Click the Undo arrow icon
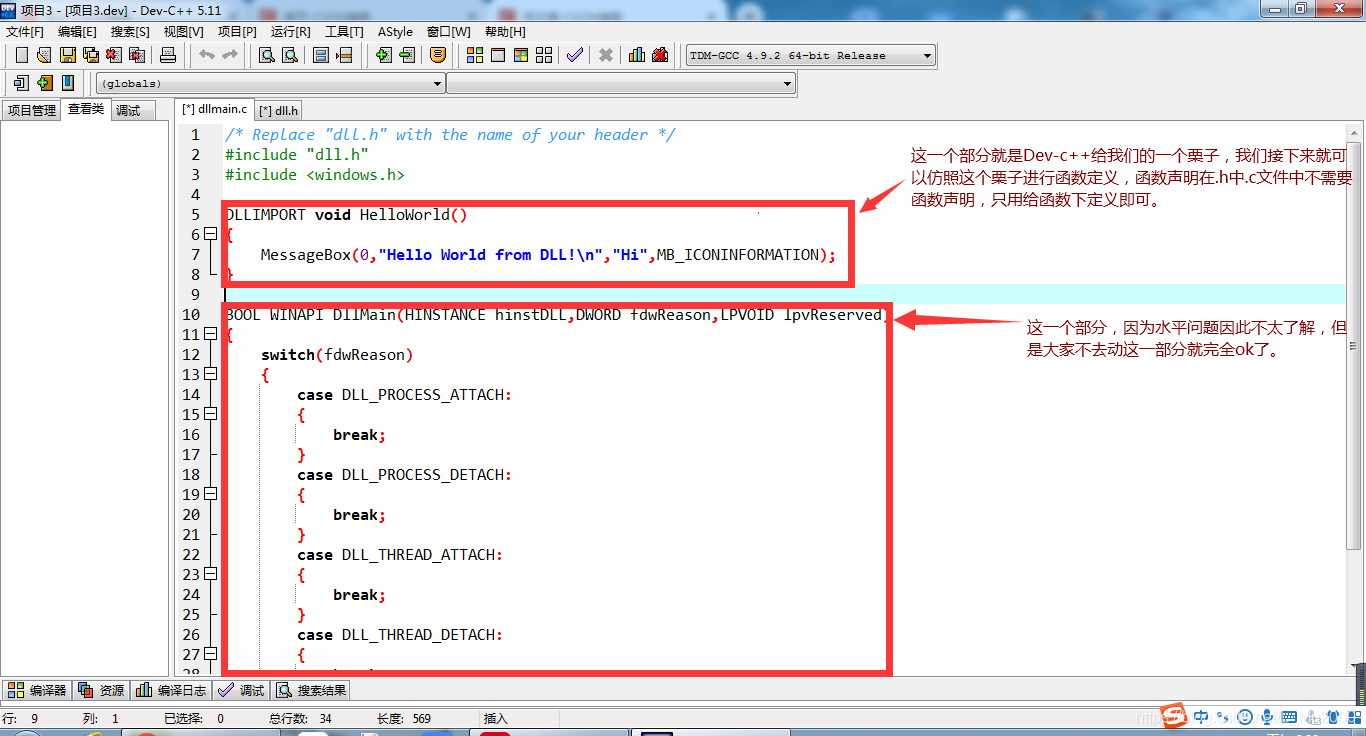The height and width of the screenshot is (736, 1366). [207, 55]
